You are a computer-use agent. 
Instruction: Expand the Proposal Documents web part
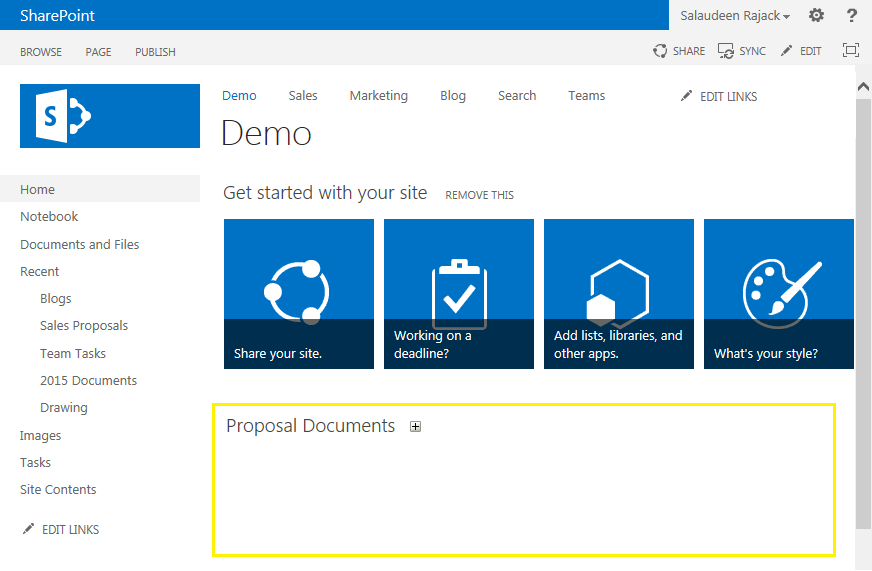point(415,426)
